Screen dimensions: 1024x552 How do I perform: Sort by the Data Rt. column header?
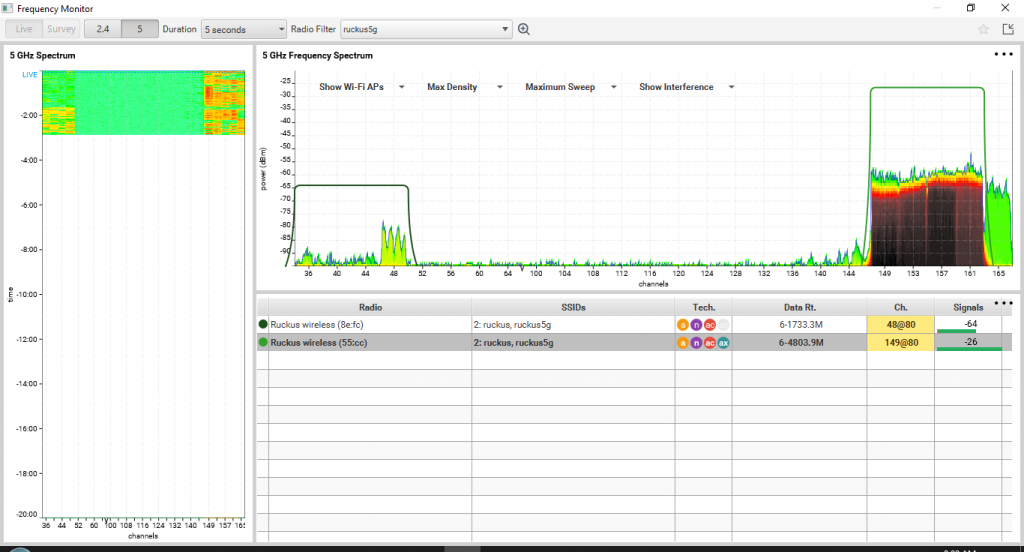[799, 307]
